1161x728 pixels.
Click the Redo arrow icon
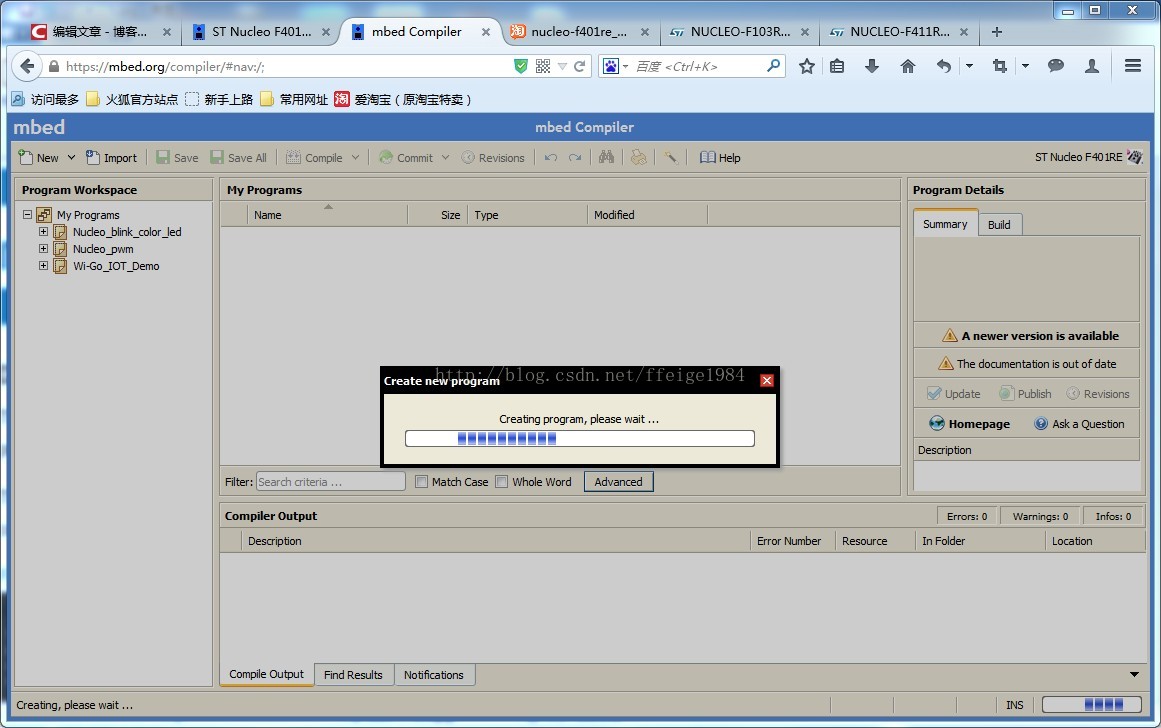(575, 158)
